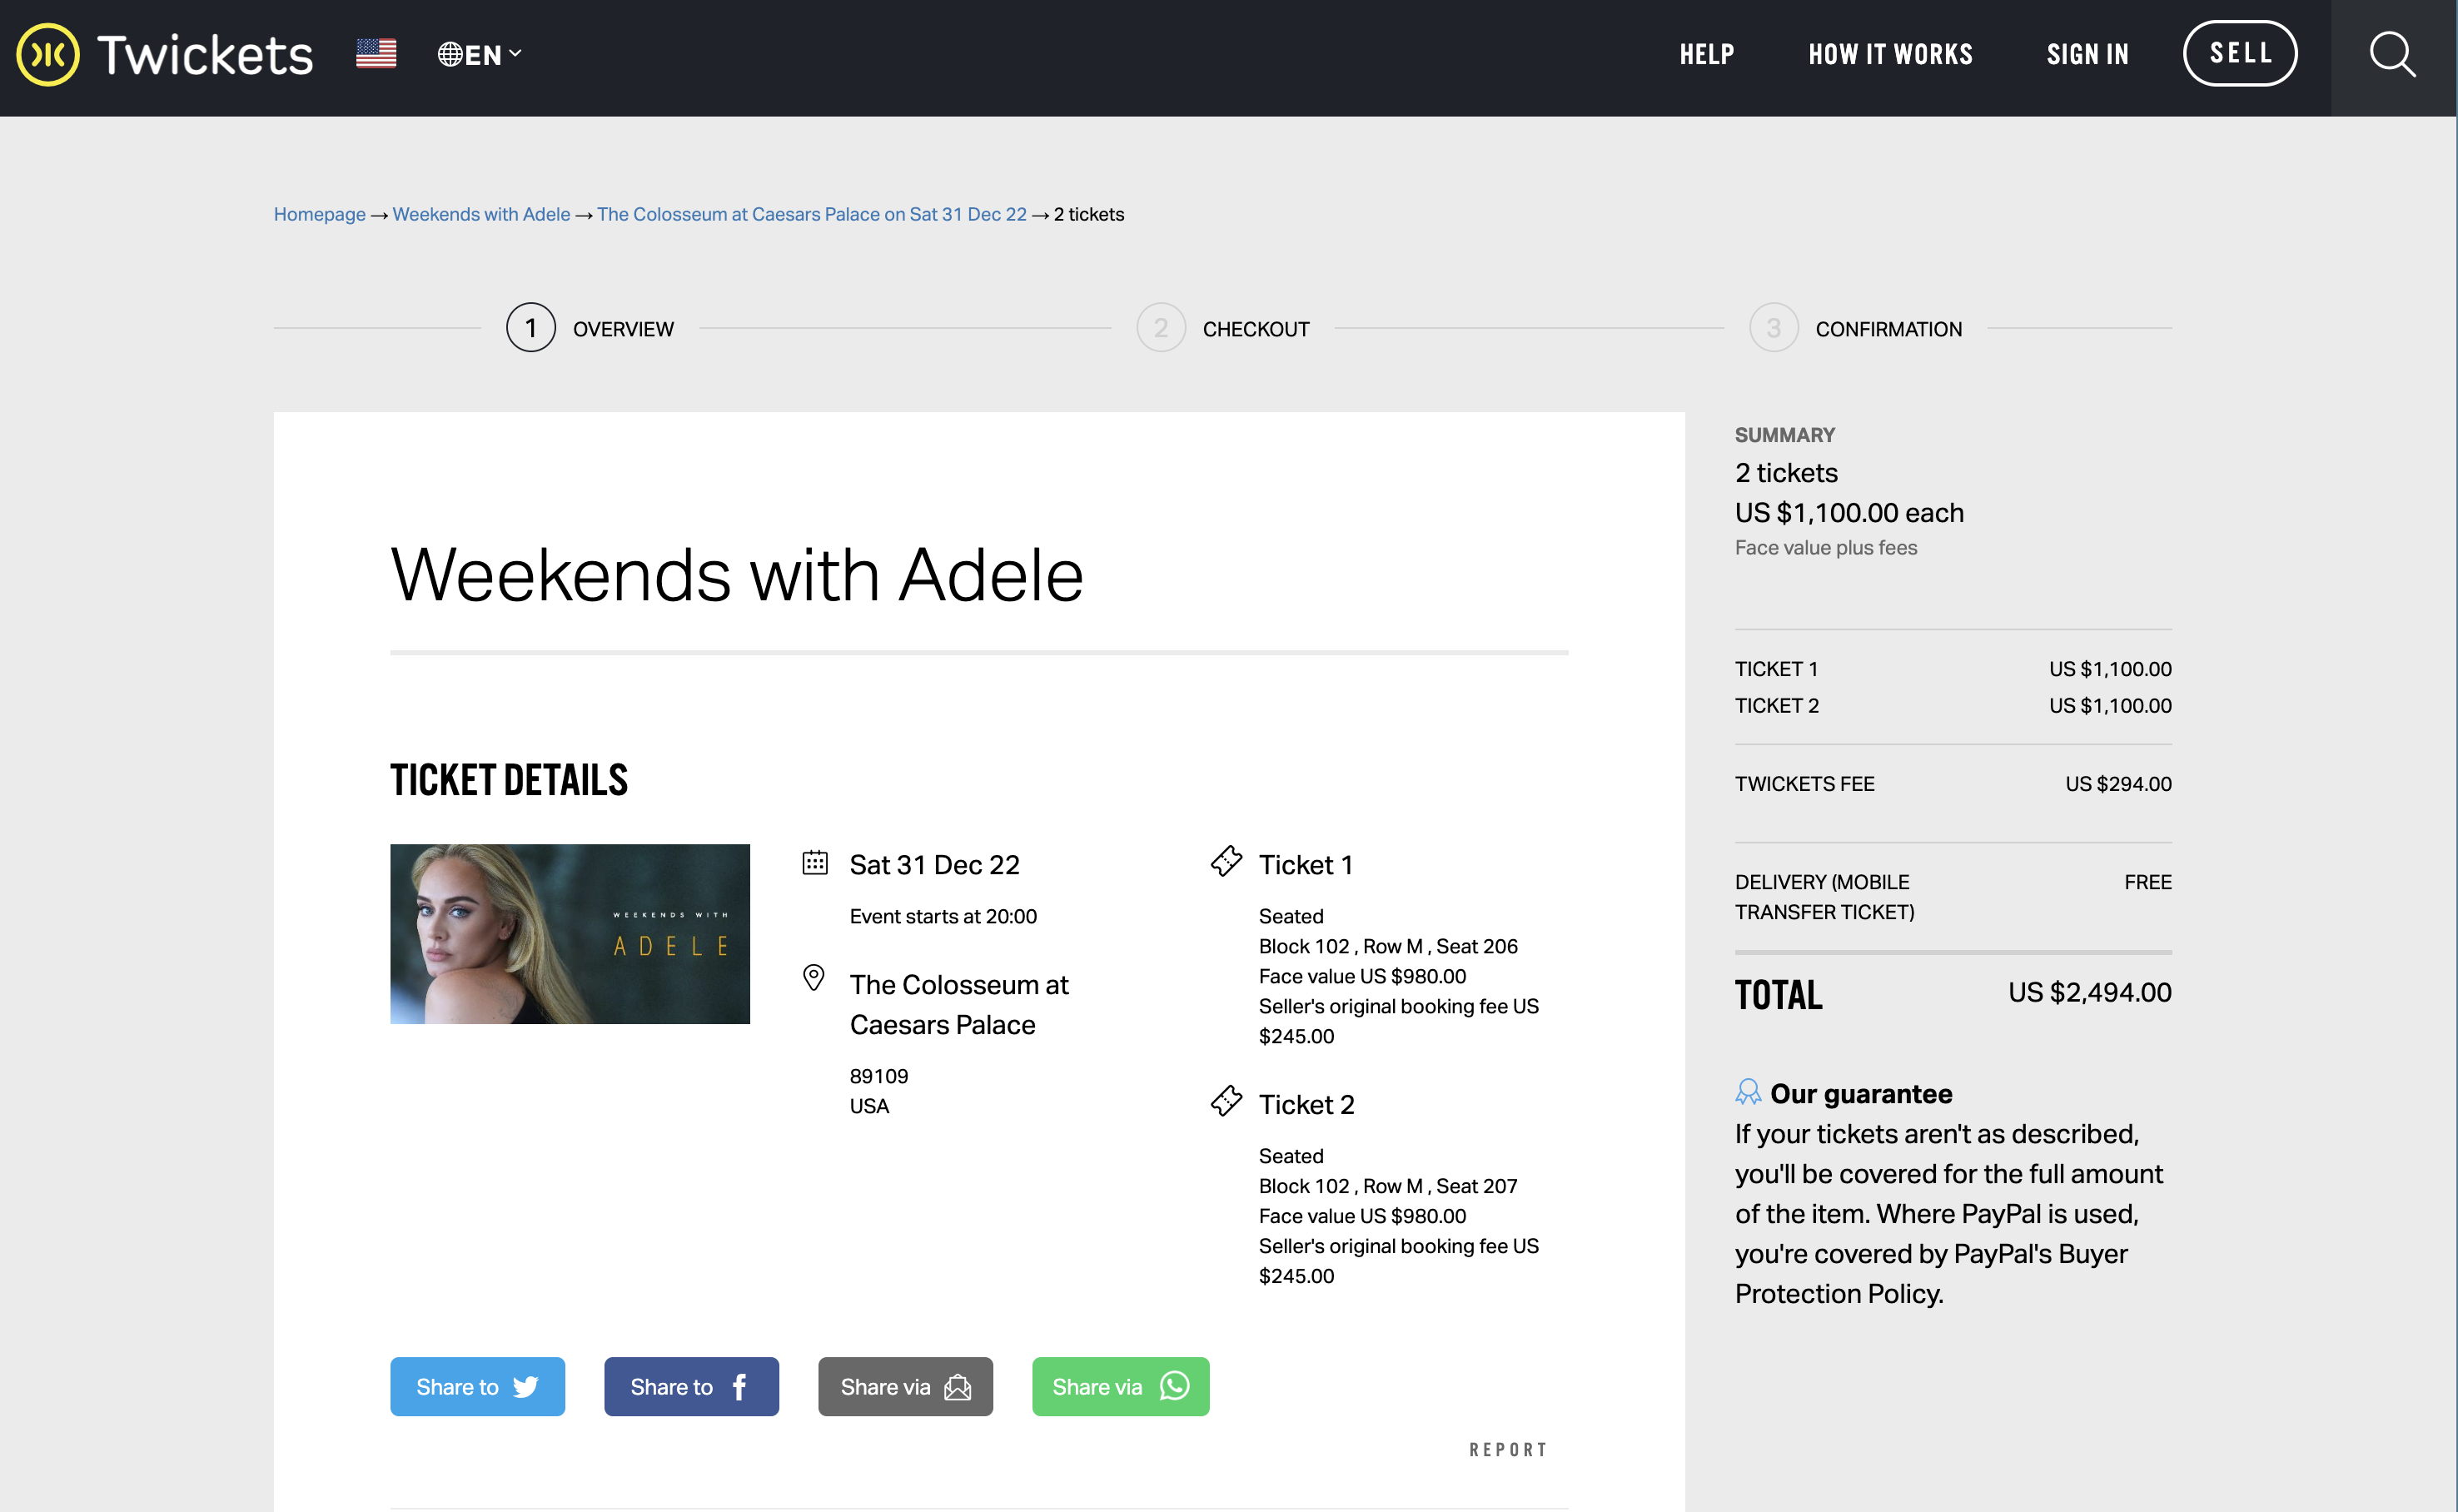
Task: Share the listing to Facebook
Action: click(x=691, y=1386)
